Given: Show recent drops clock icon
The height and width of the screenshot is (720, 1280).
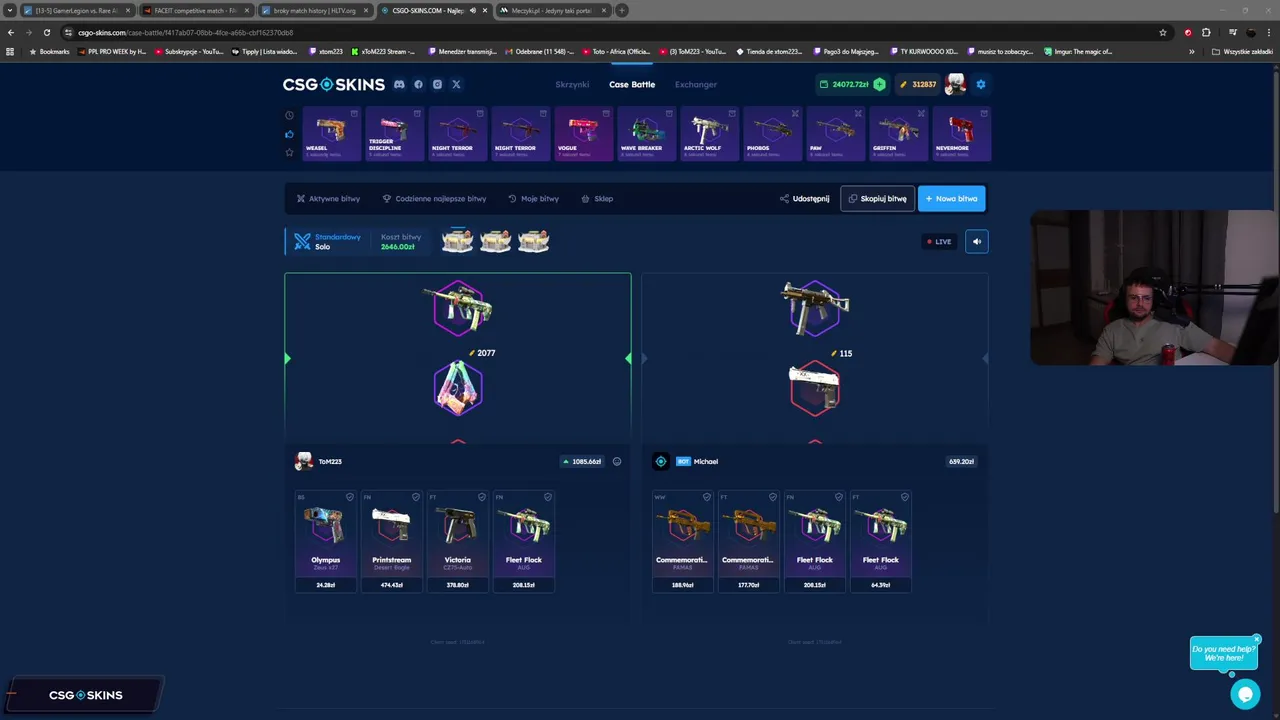Looking at the screenshot, I should 289,115.
